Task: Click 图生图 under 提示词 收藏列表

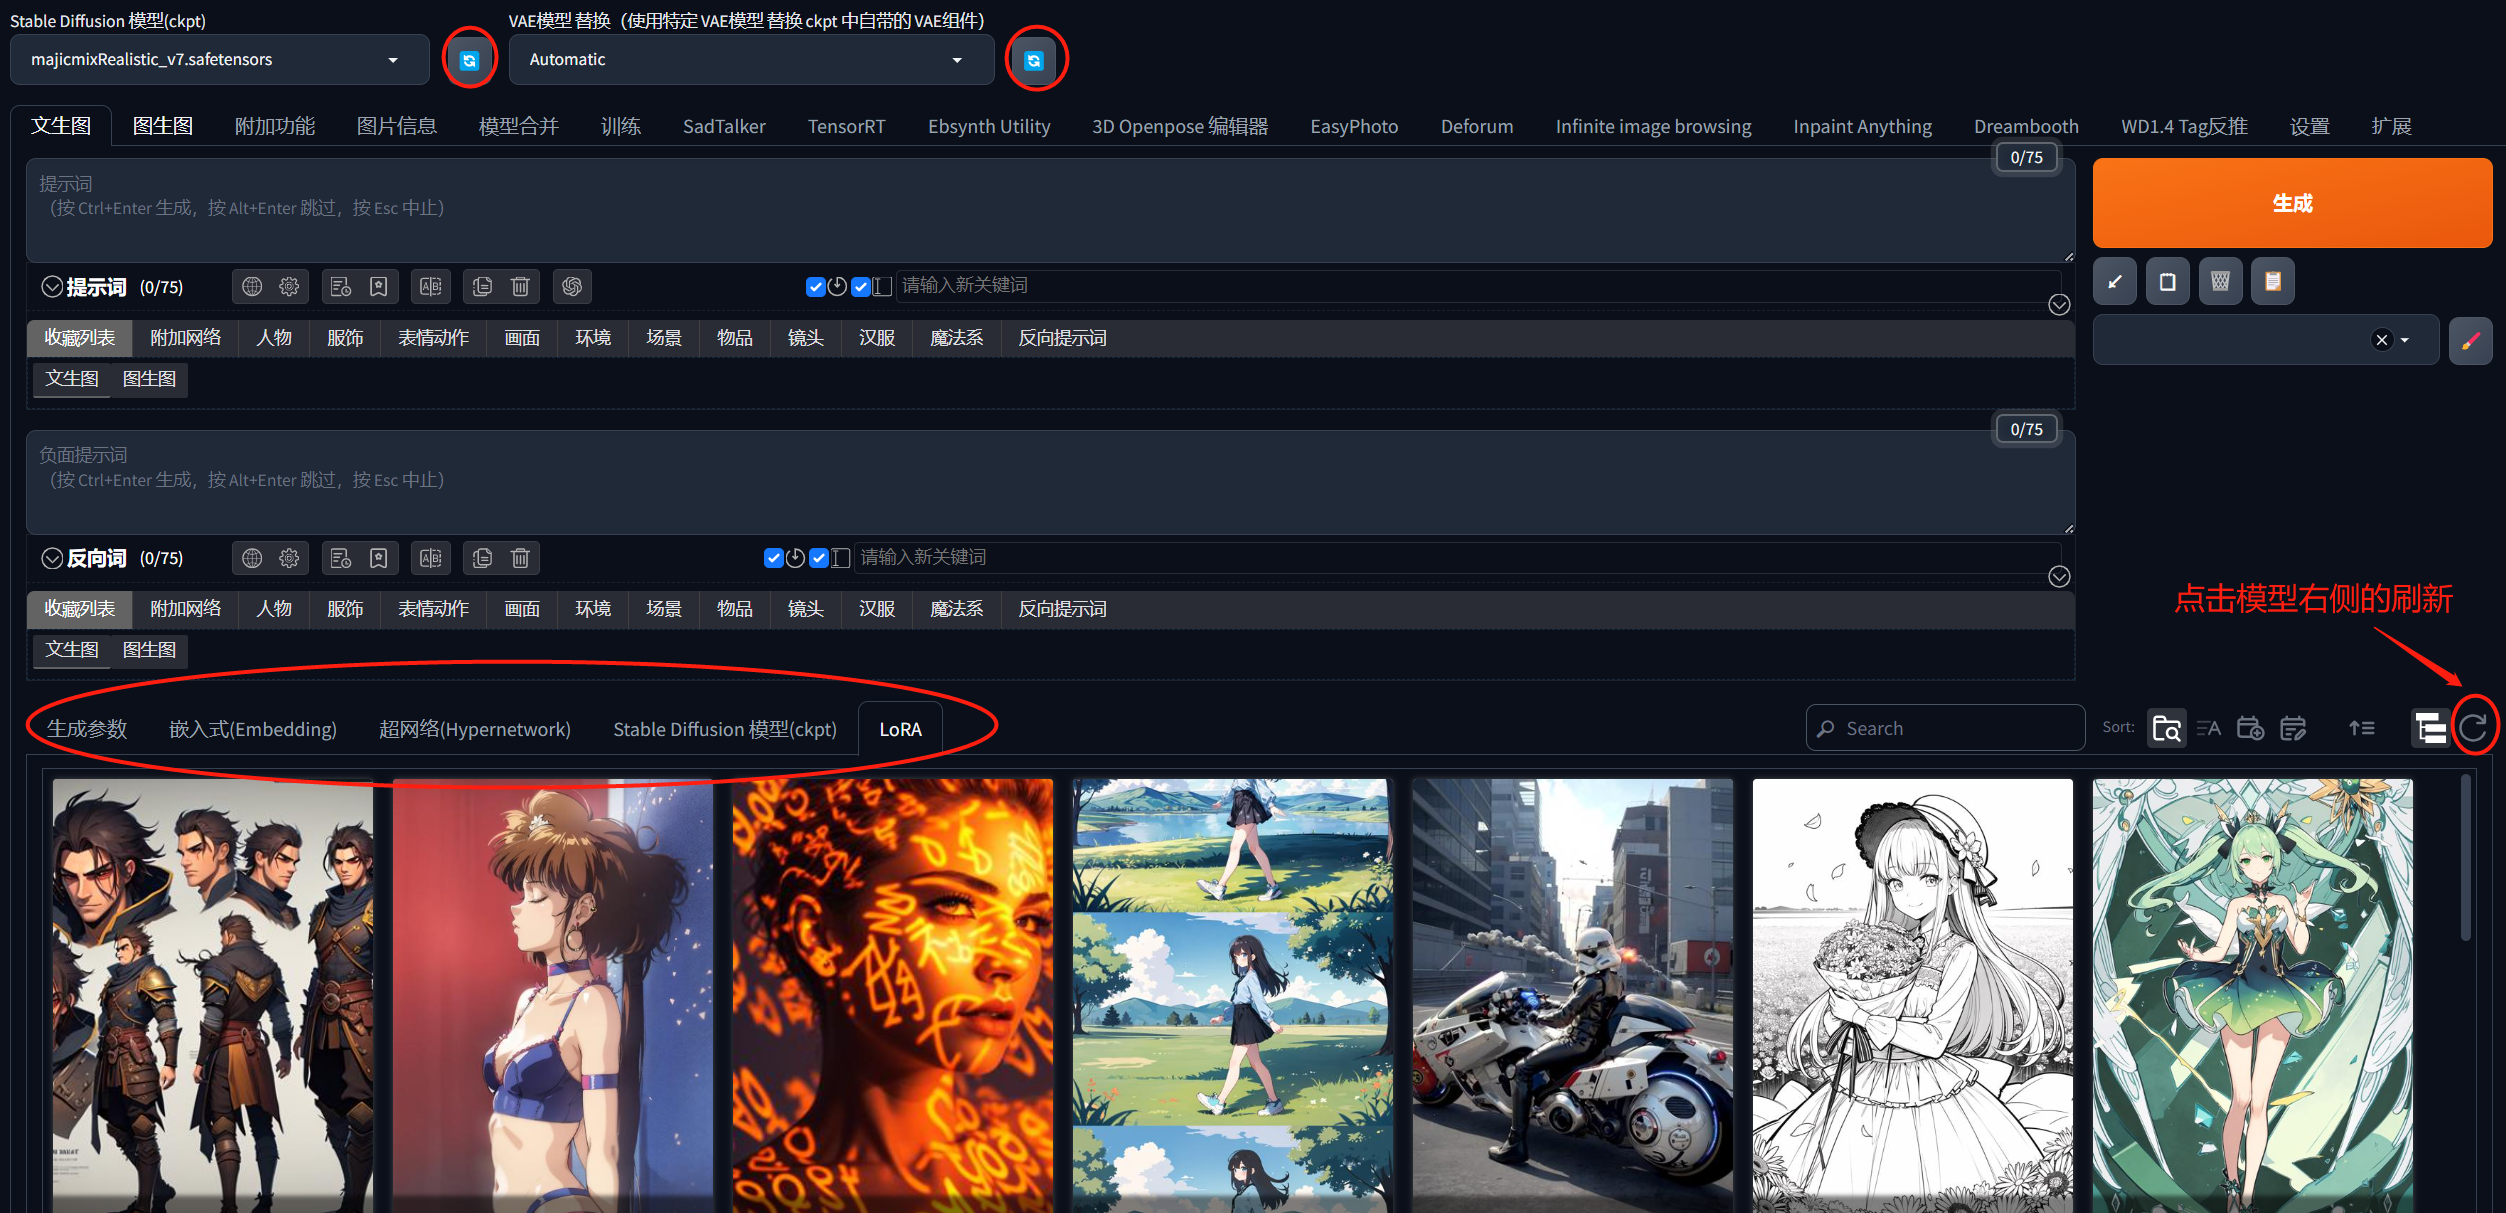Action: click(149, 379)
